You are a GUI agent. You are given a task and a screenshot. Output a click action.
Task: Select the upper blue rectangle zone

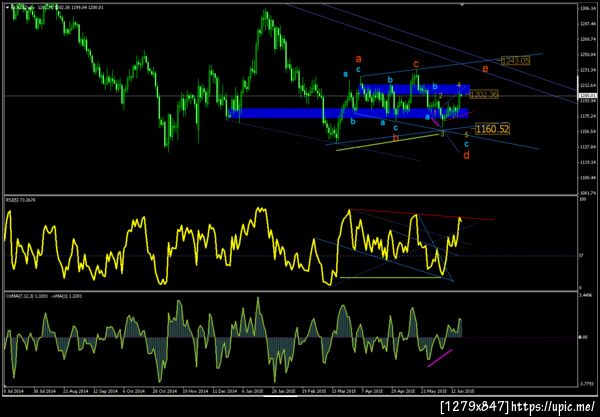(415, 90)
